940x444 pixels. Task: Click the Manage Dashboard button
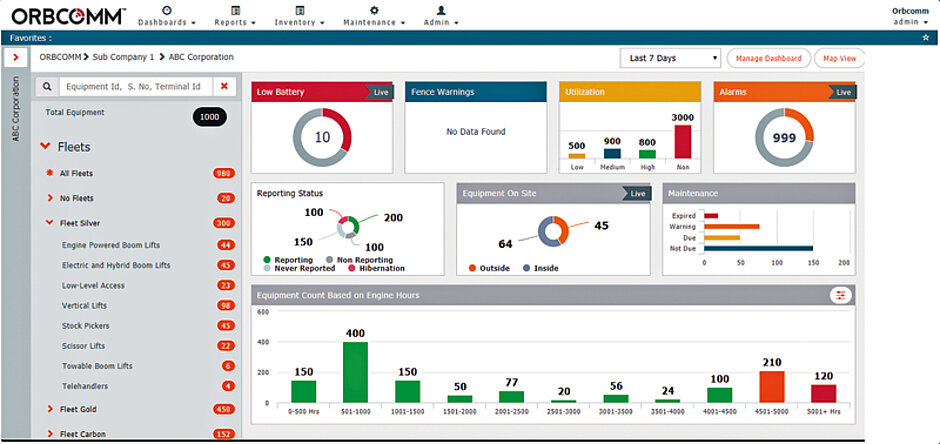coord(768,58)
